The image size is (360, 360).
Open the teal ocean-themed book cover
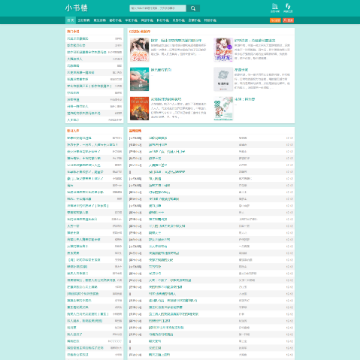(139, 79)
